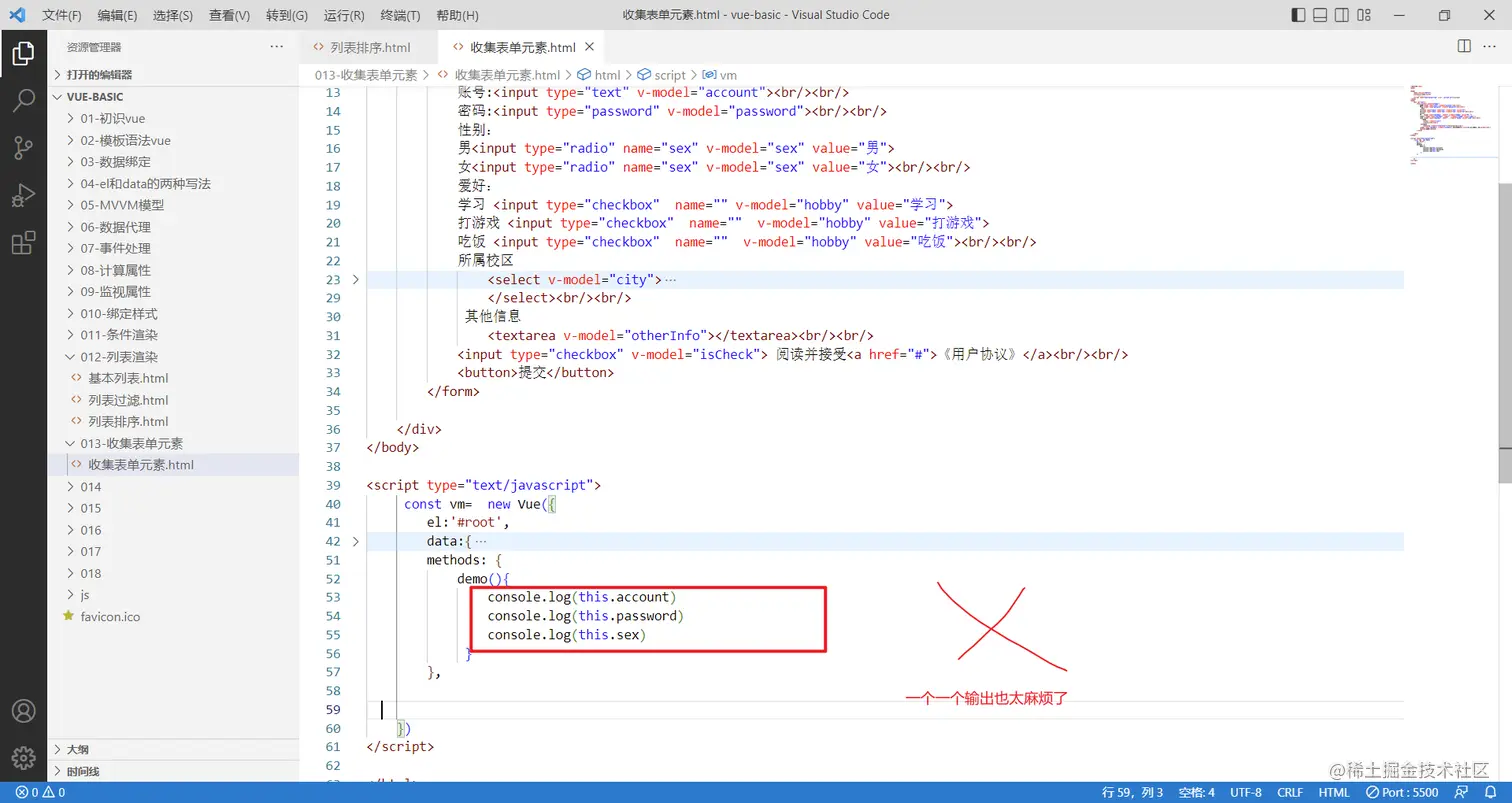Click breadcrumb 013-收集表单元素
Viewport: 1512px width, 803px height.
coord(366,75)
